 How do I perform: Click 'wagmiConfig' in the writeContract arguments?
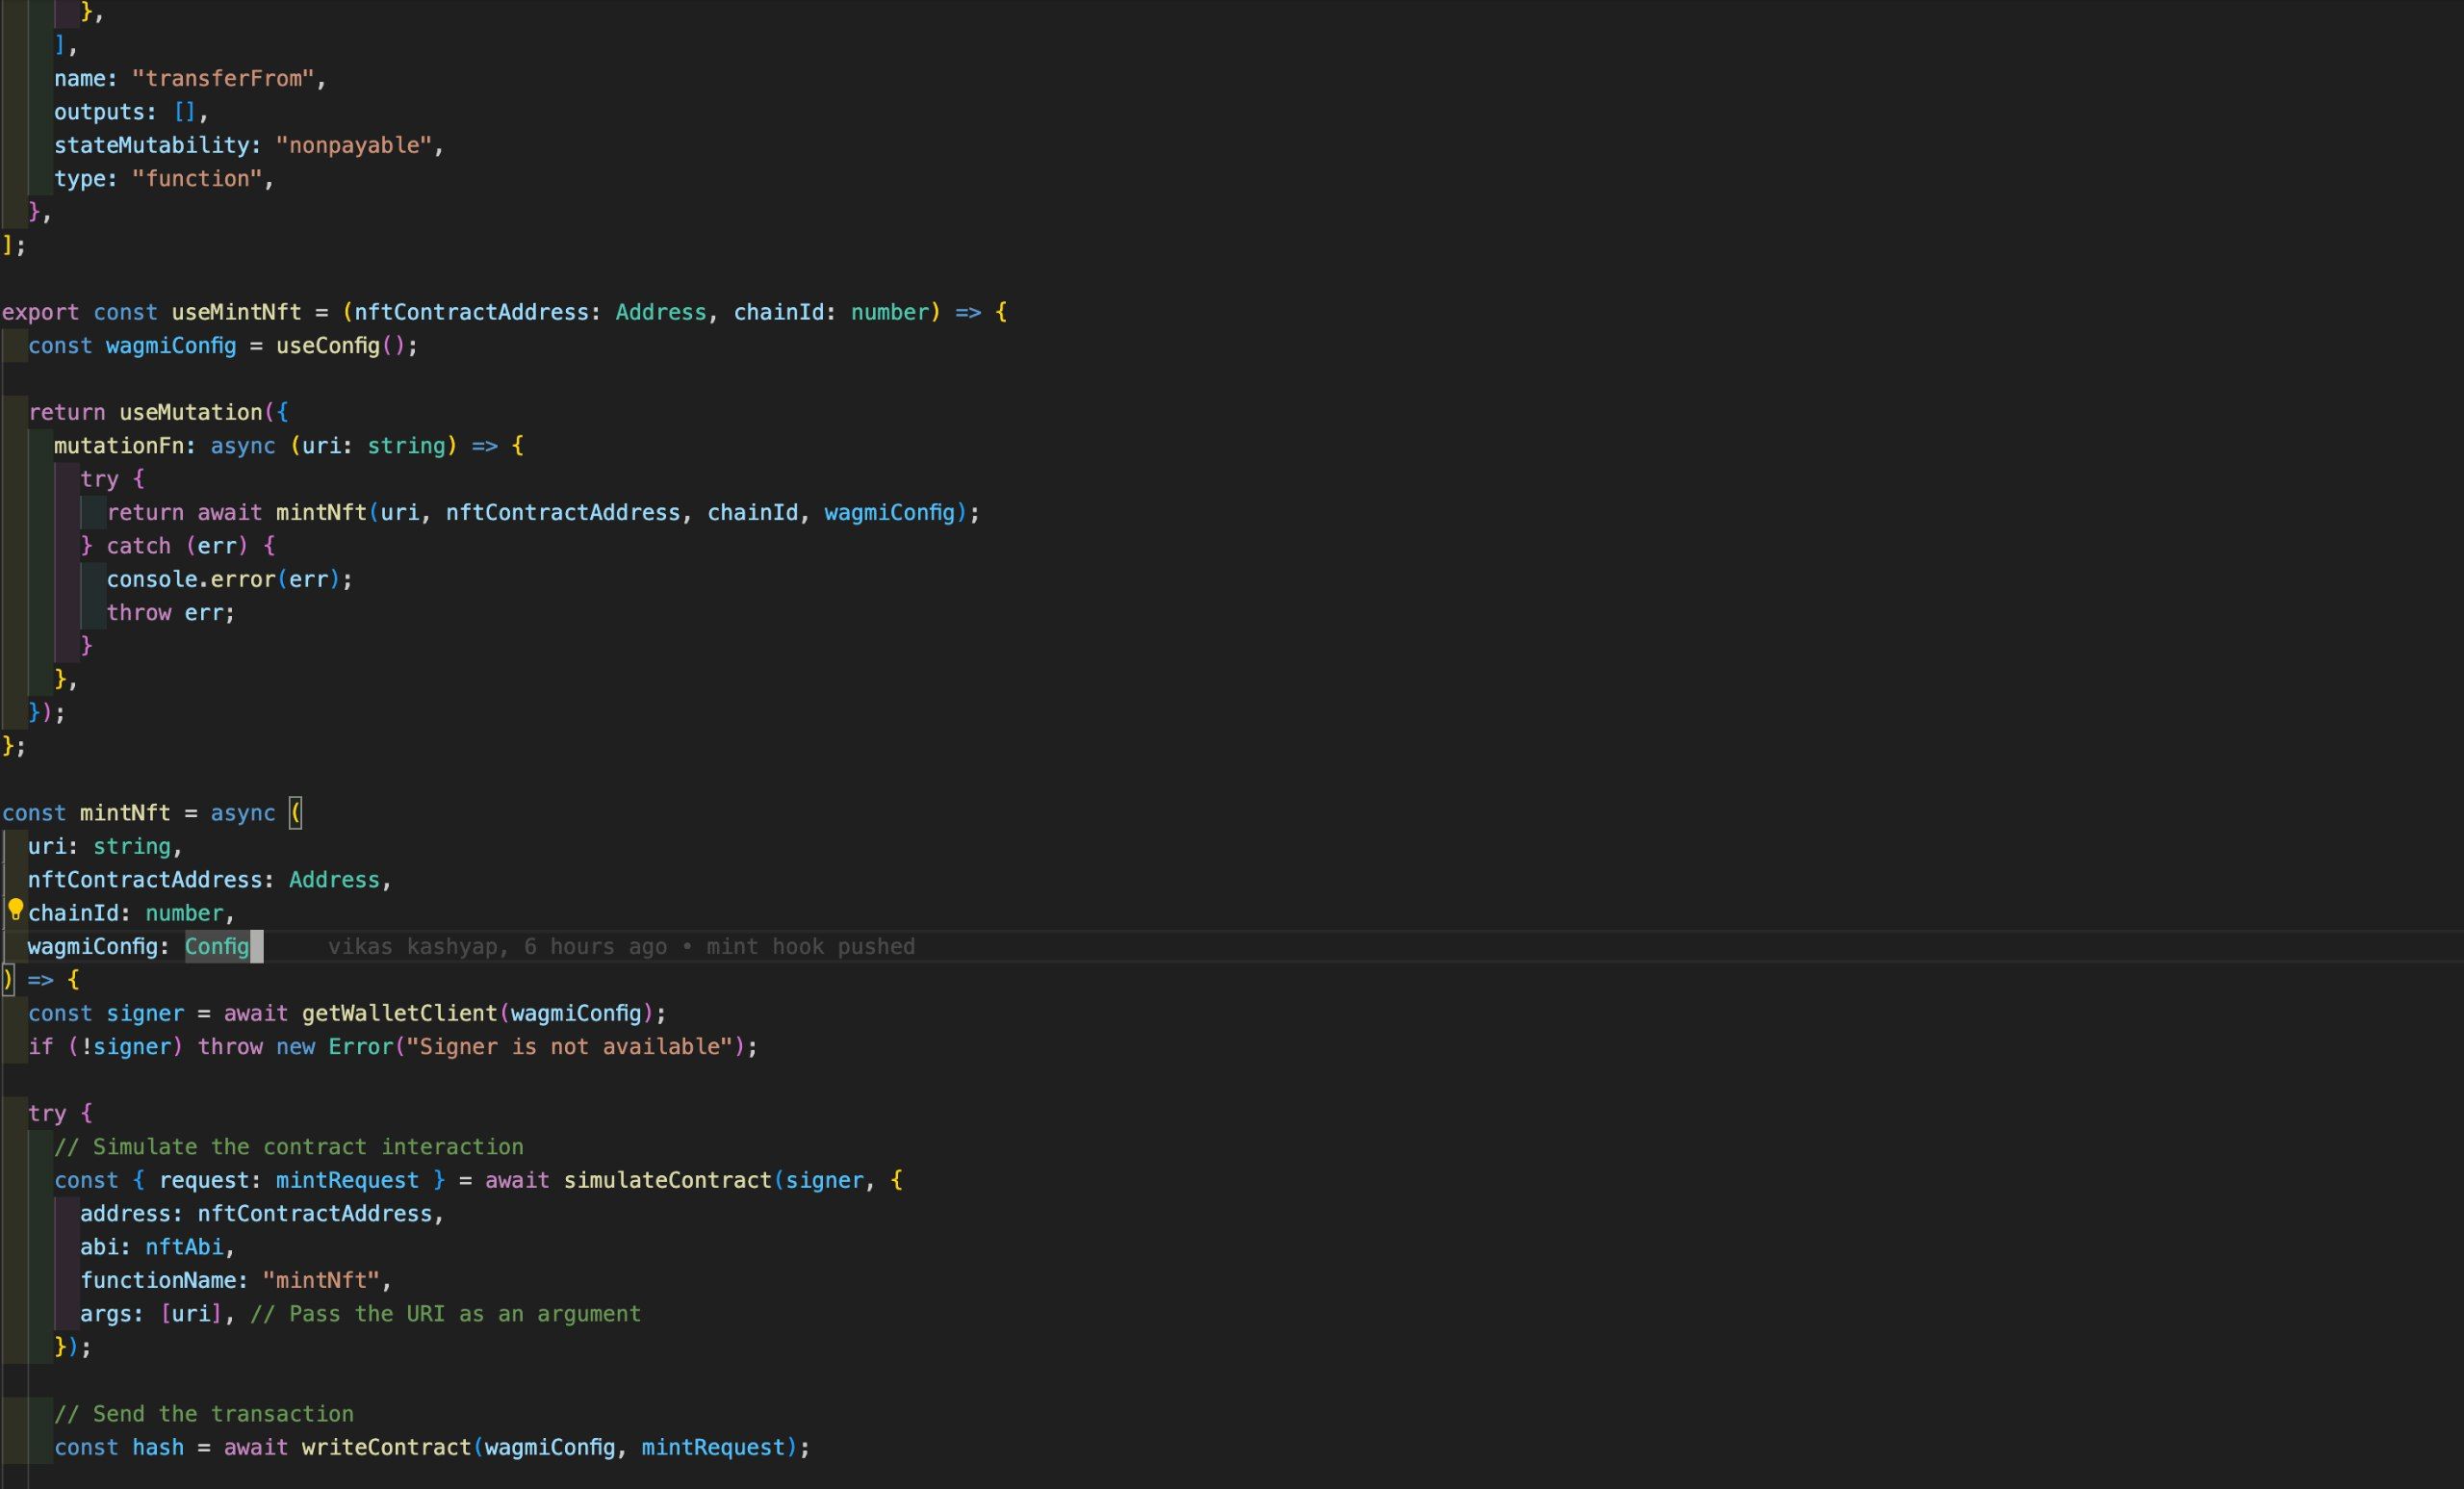coord(550,1447)
